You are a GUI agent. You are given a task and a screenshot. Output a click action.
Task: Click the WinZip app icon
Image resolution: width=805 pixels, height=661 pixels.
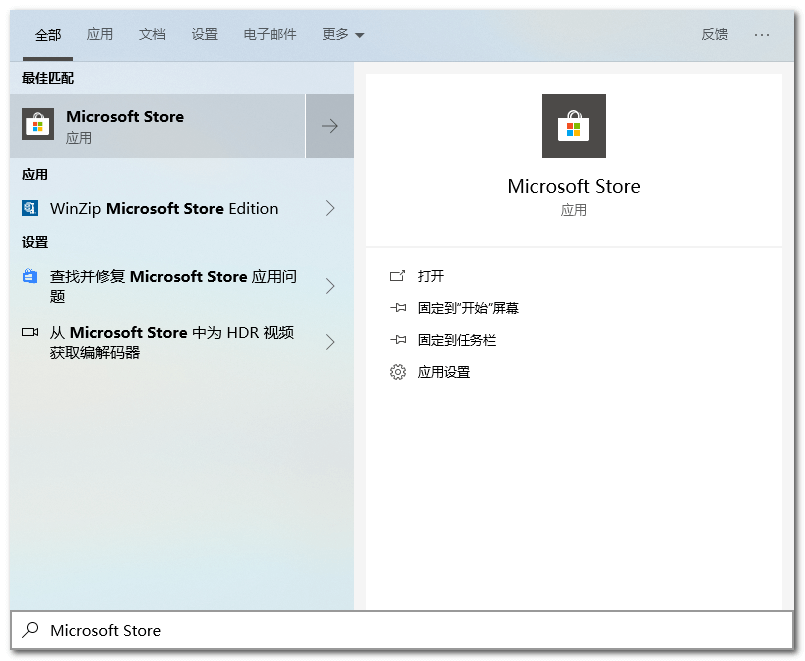point(30,208)
